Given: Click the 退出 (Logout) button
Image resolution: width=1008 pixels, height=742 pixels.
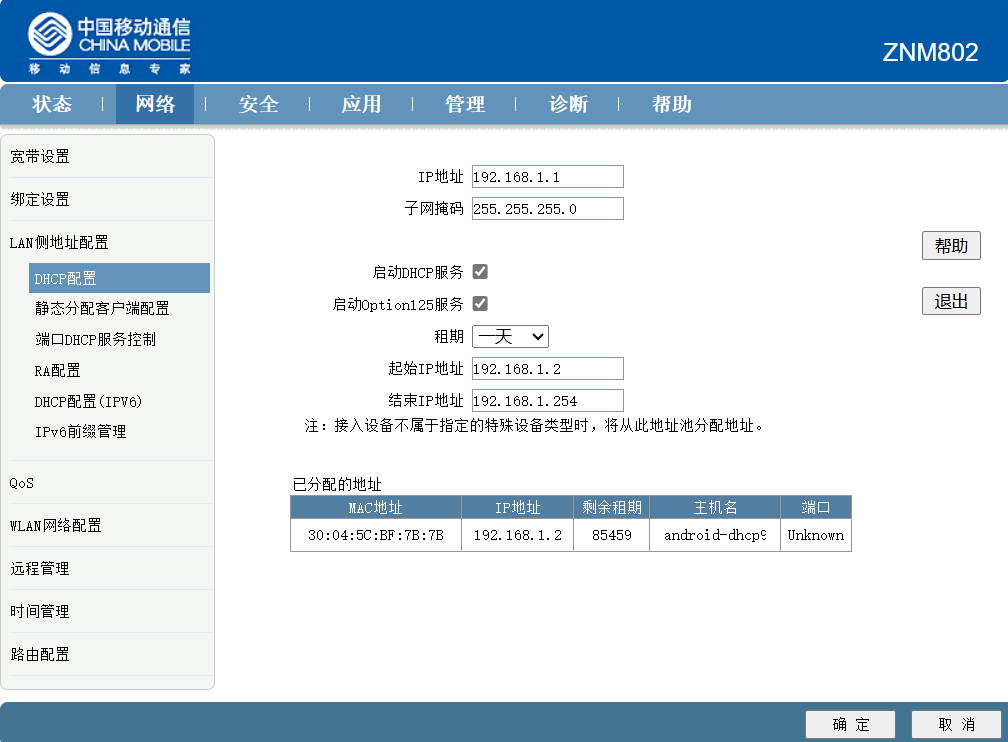Looking at the screenshot, I should pos(950,301).
